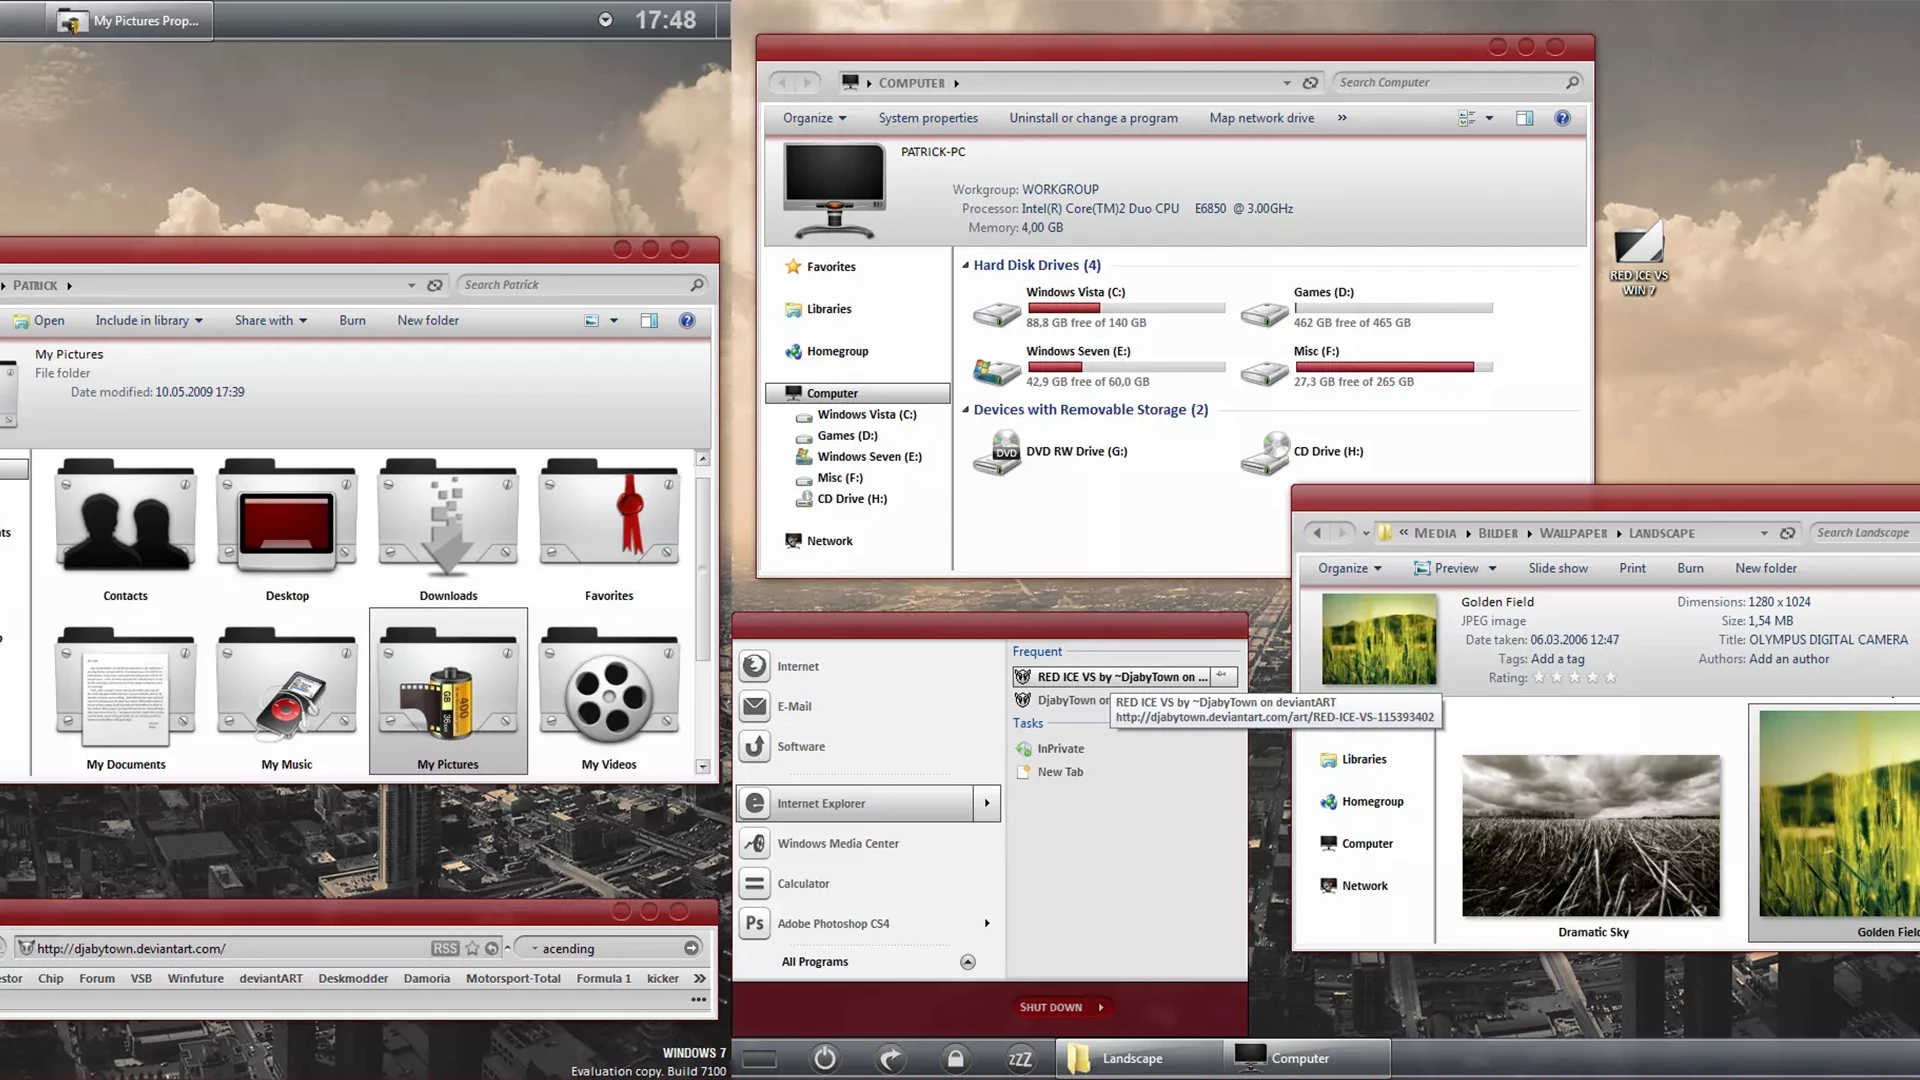
Task: Select Misc (F:) drive icon
Action: pyautogui.click(x=1264, y=372)
